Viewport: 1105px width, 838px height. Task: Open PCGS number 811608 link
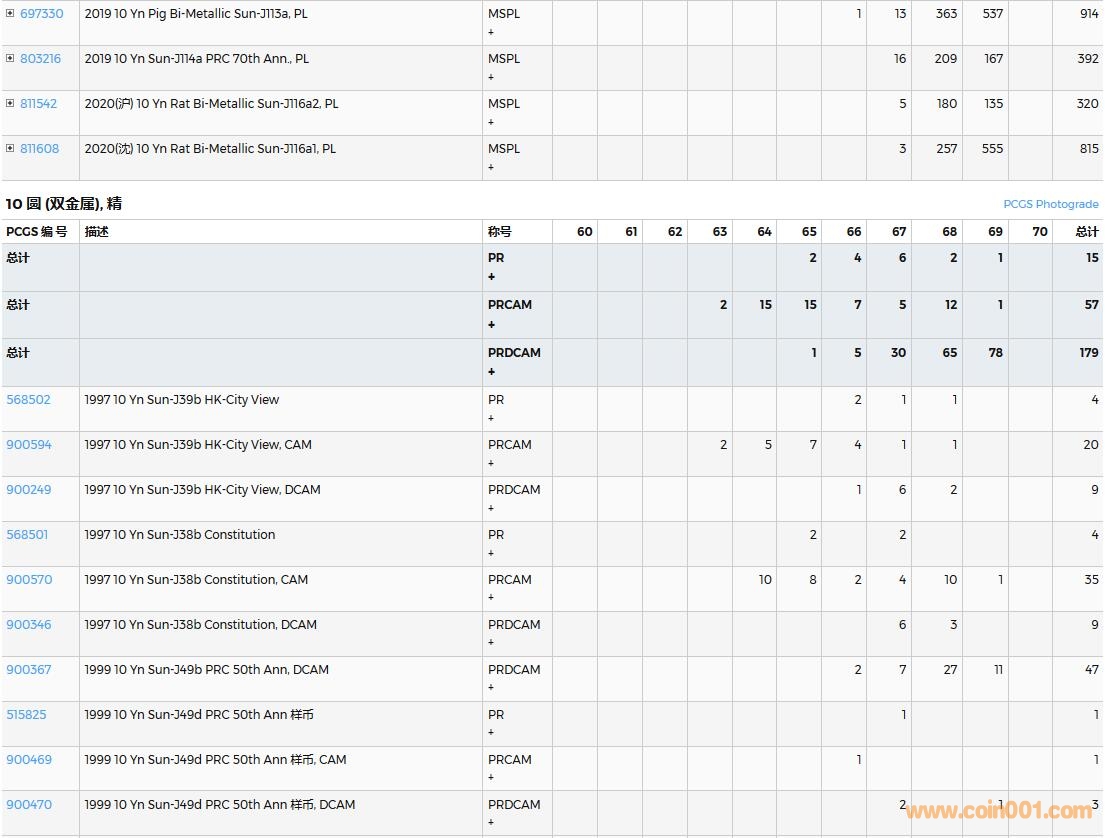(39, 149)
